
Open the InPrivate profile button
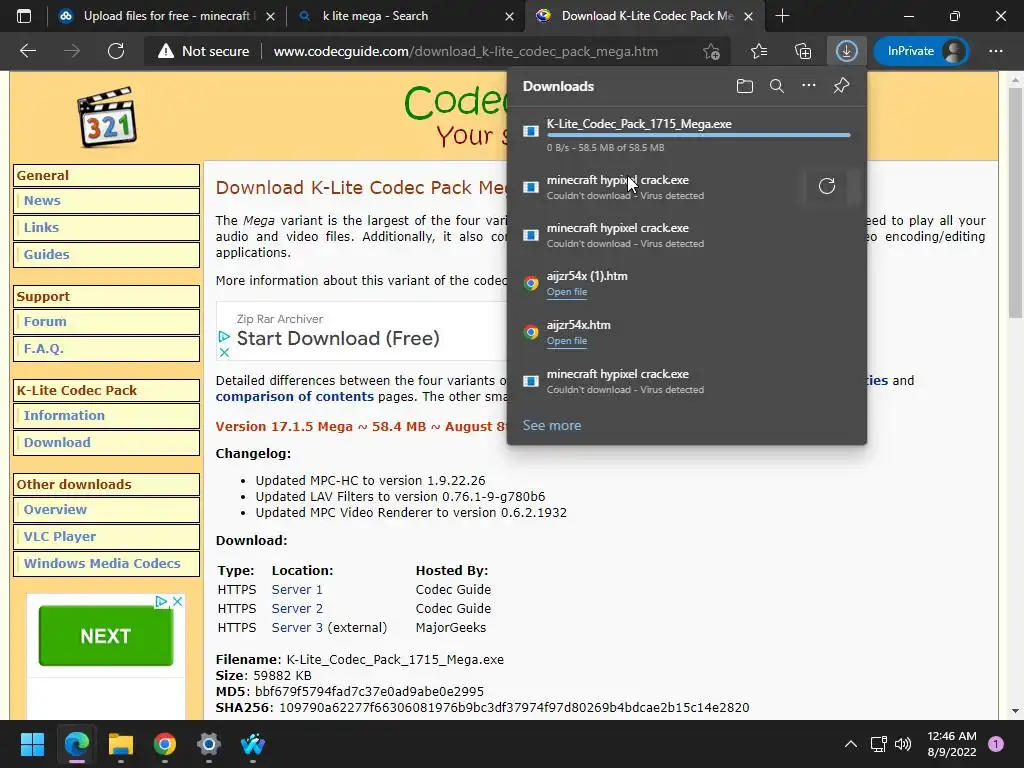click(921, 51)
